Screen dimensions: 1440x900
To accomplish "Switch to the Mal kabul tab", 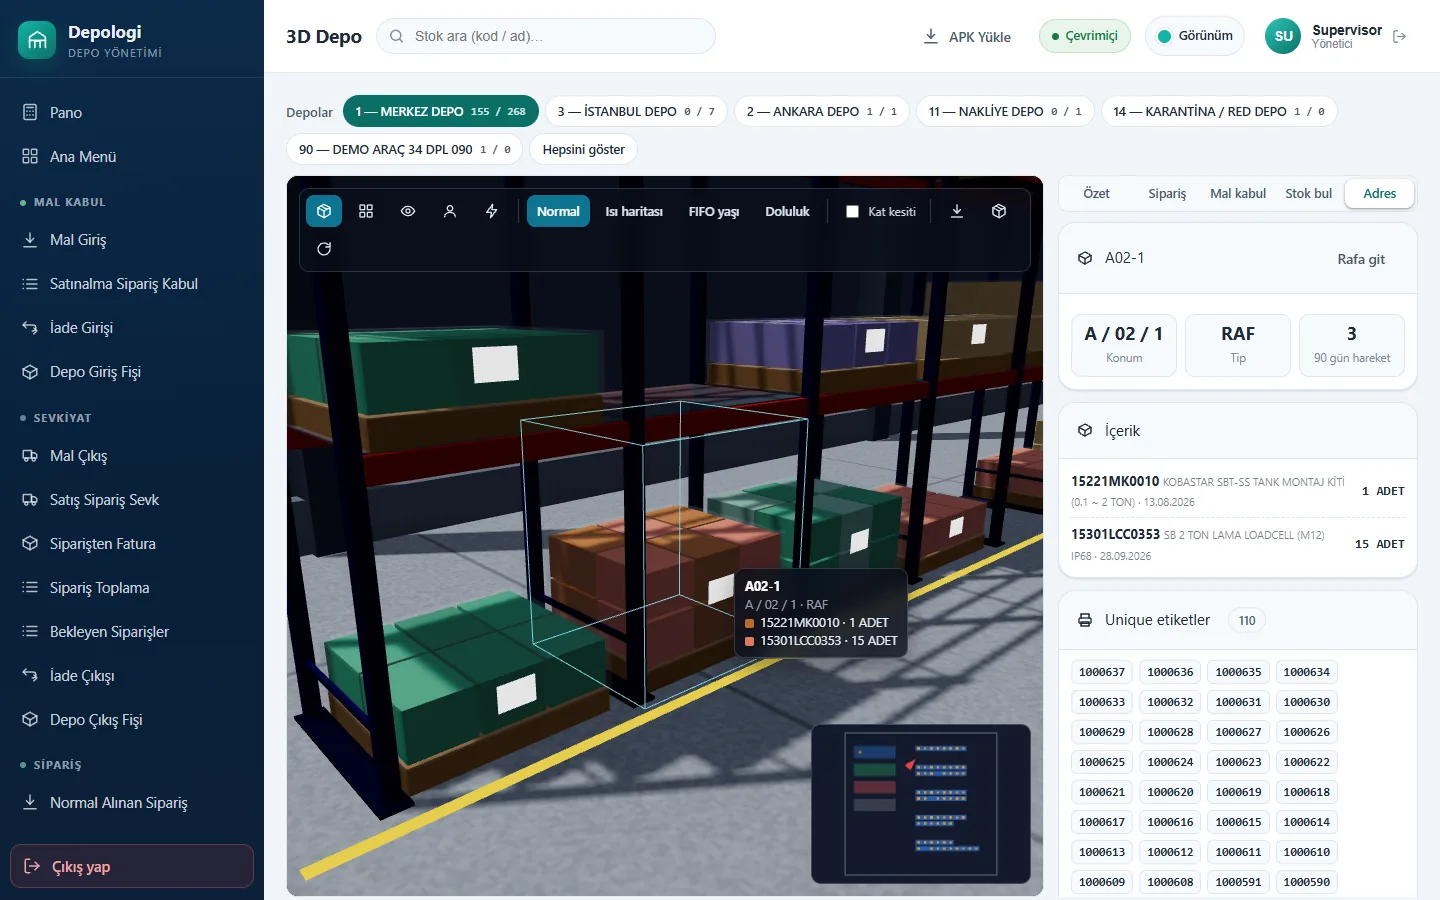I will coord(1238,193).
